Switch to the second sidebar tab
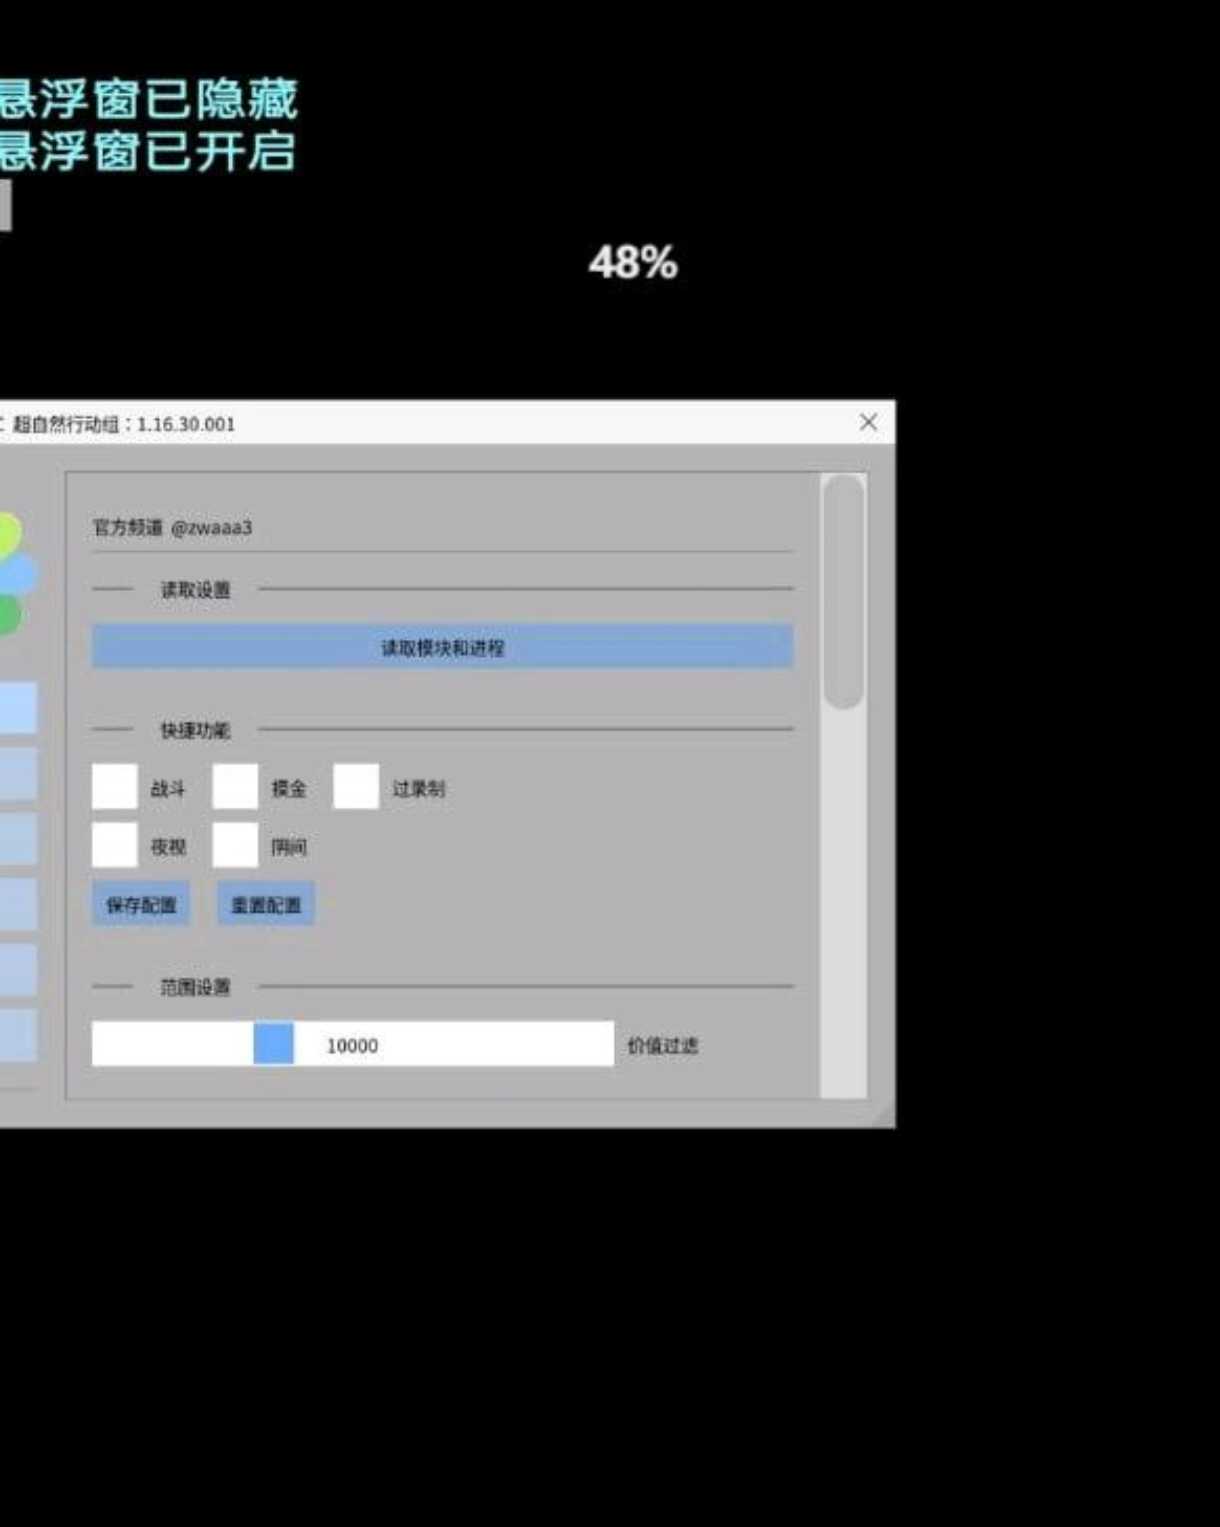Viewport: 1220px width, 1527px height. (x=18, y=773)
